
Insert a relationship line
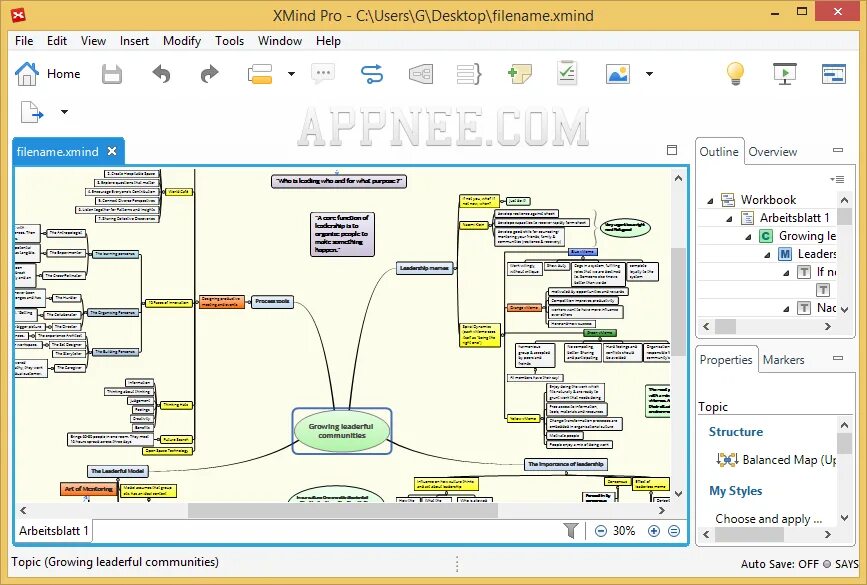click(x=372, y=74)
